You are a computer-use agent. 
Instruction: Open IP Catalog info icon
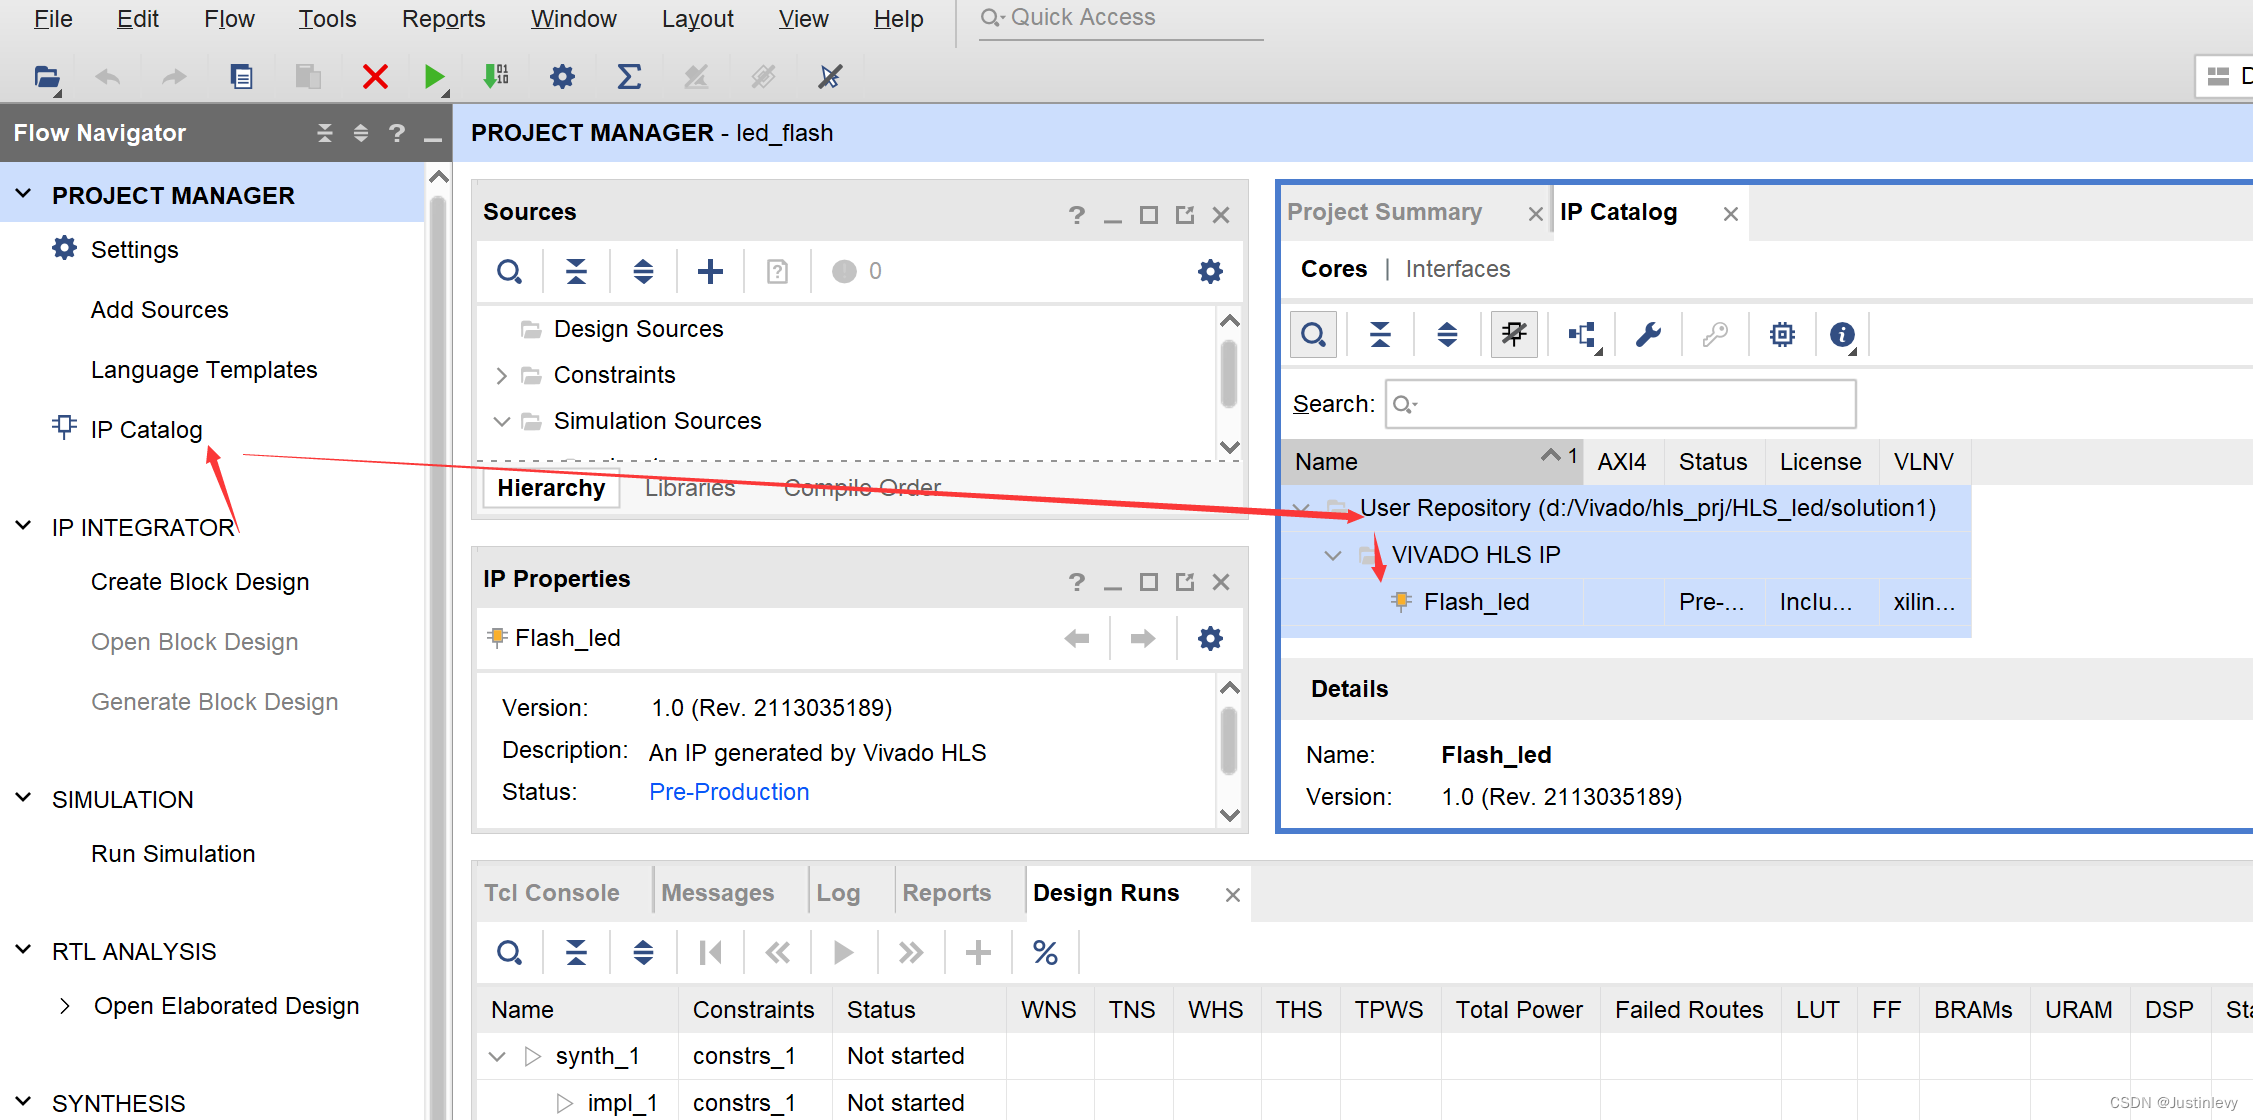coord(1842,334)
